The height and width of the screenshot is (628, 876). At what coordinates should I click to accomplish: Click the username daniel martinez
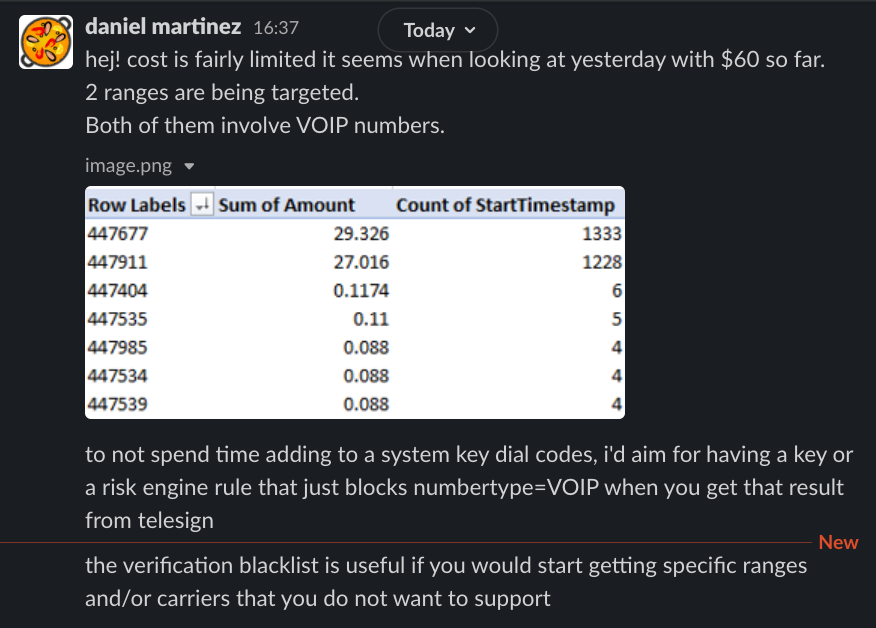(x=162, y=26)
